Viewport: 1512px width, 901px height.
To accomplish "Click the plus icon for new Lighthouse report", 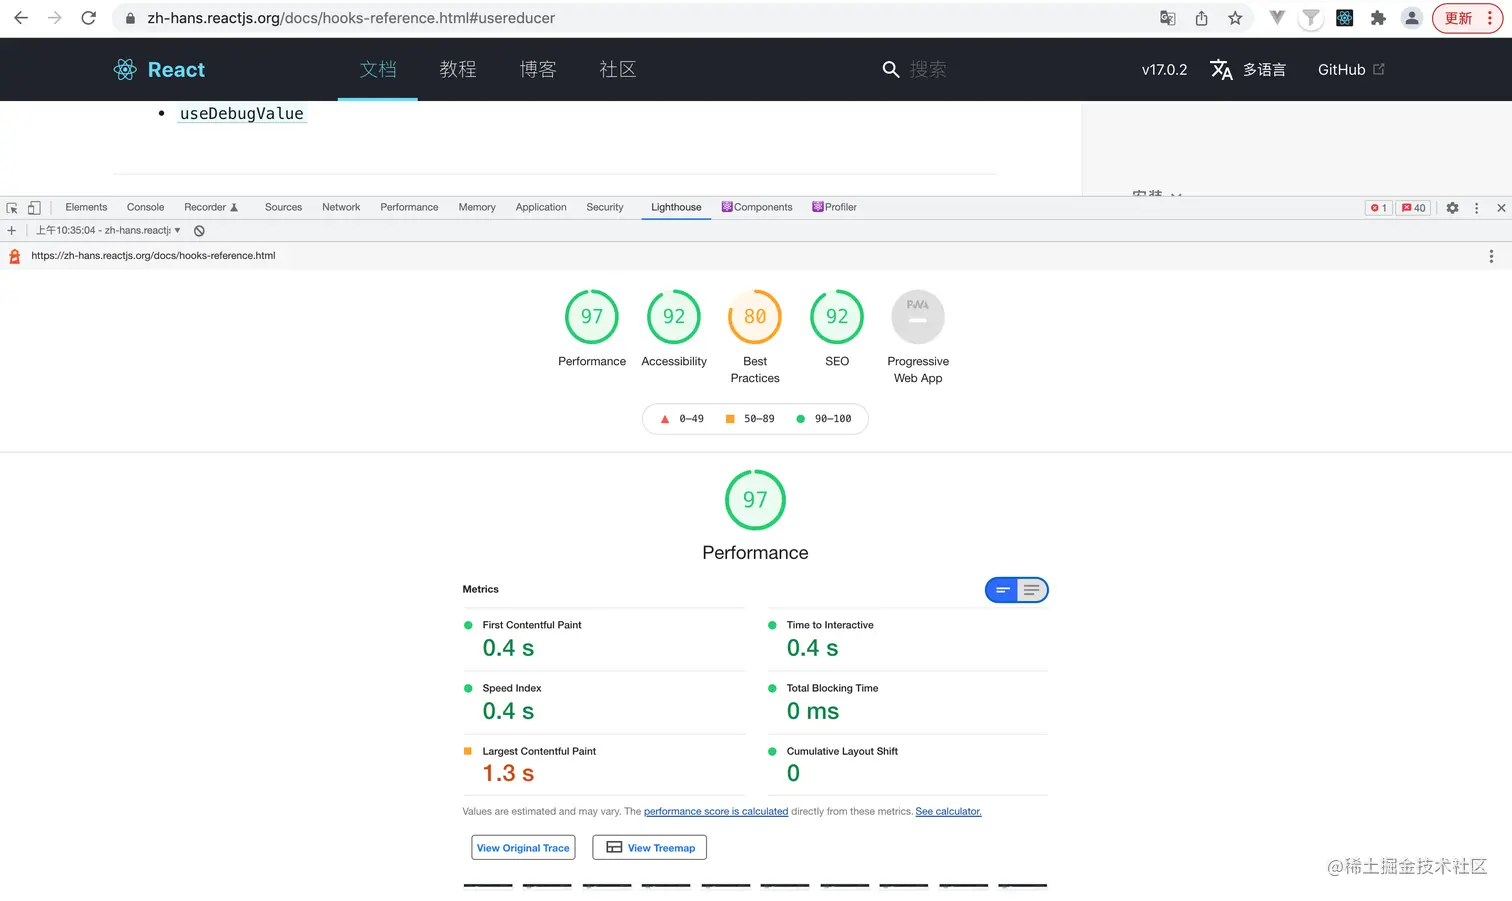I will click(x=12, y=231).
